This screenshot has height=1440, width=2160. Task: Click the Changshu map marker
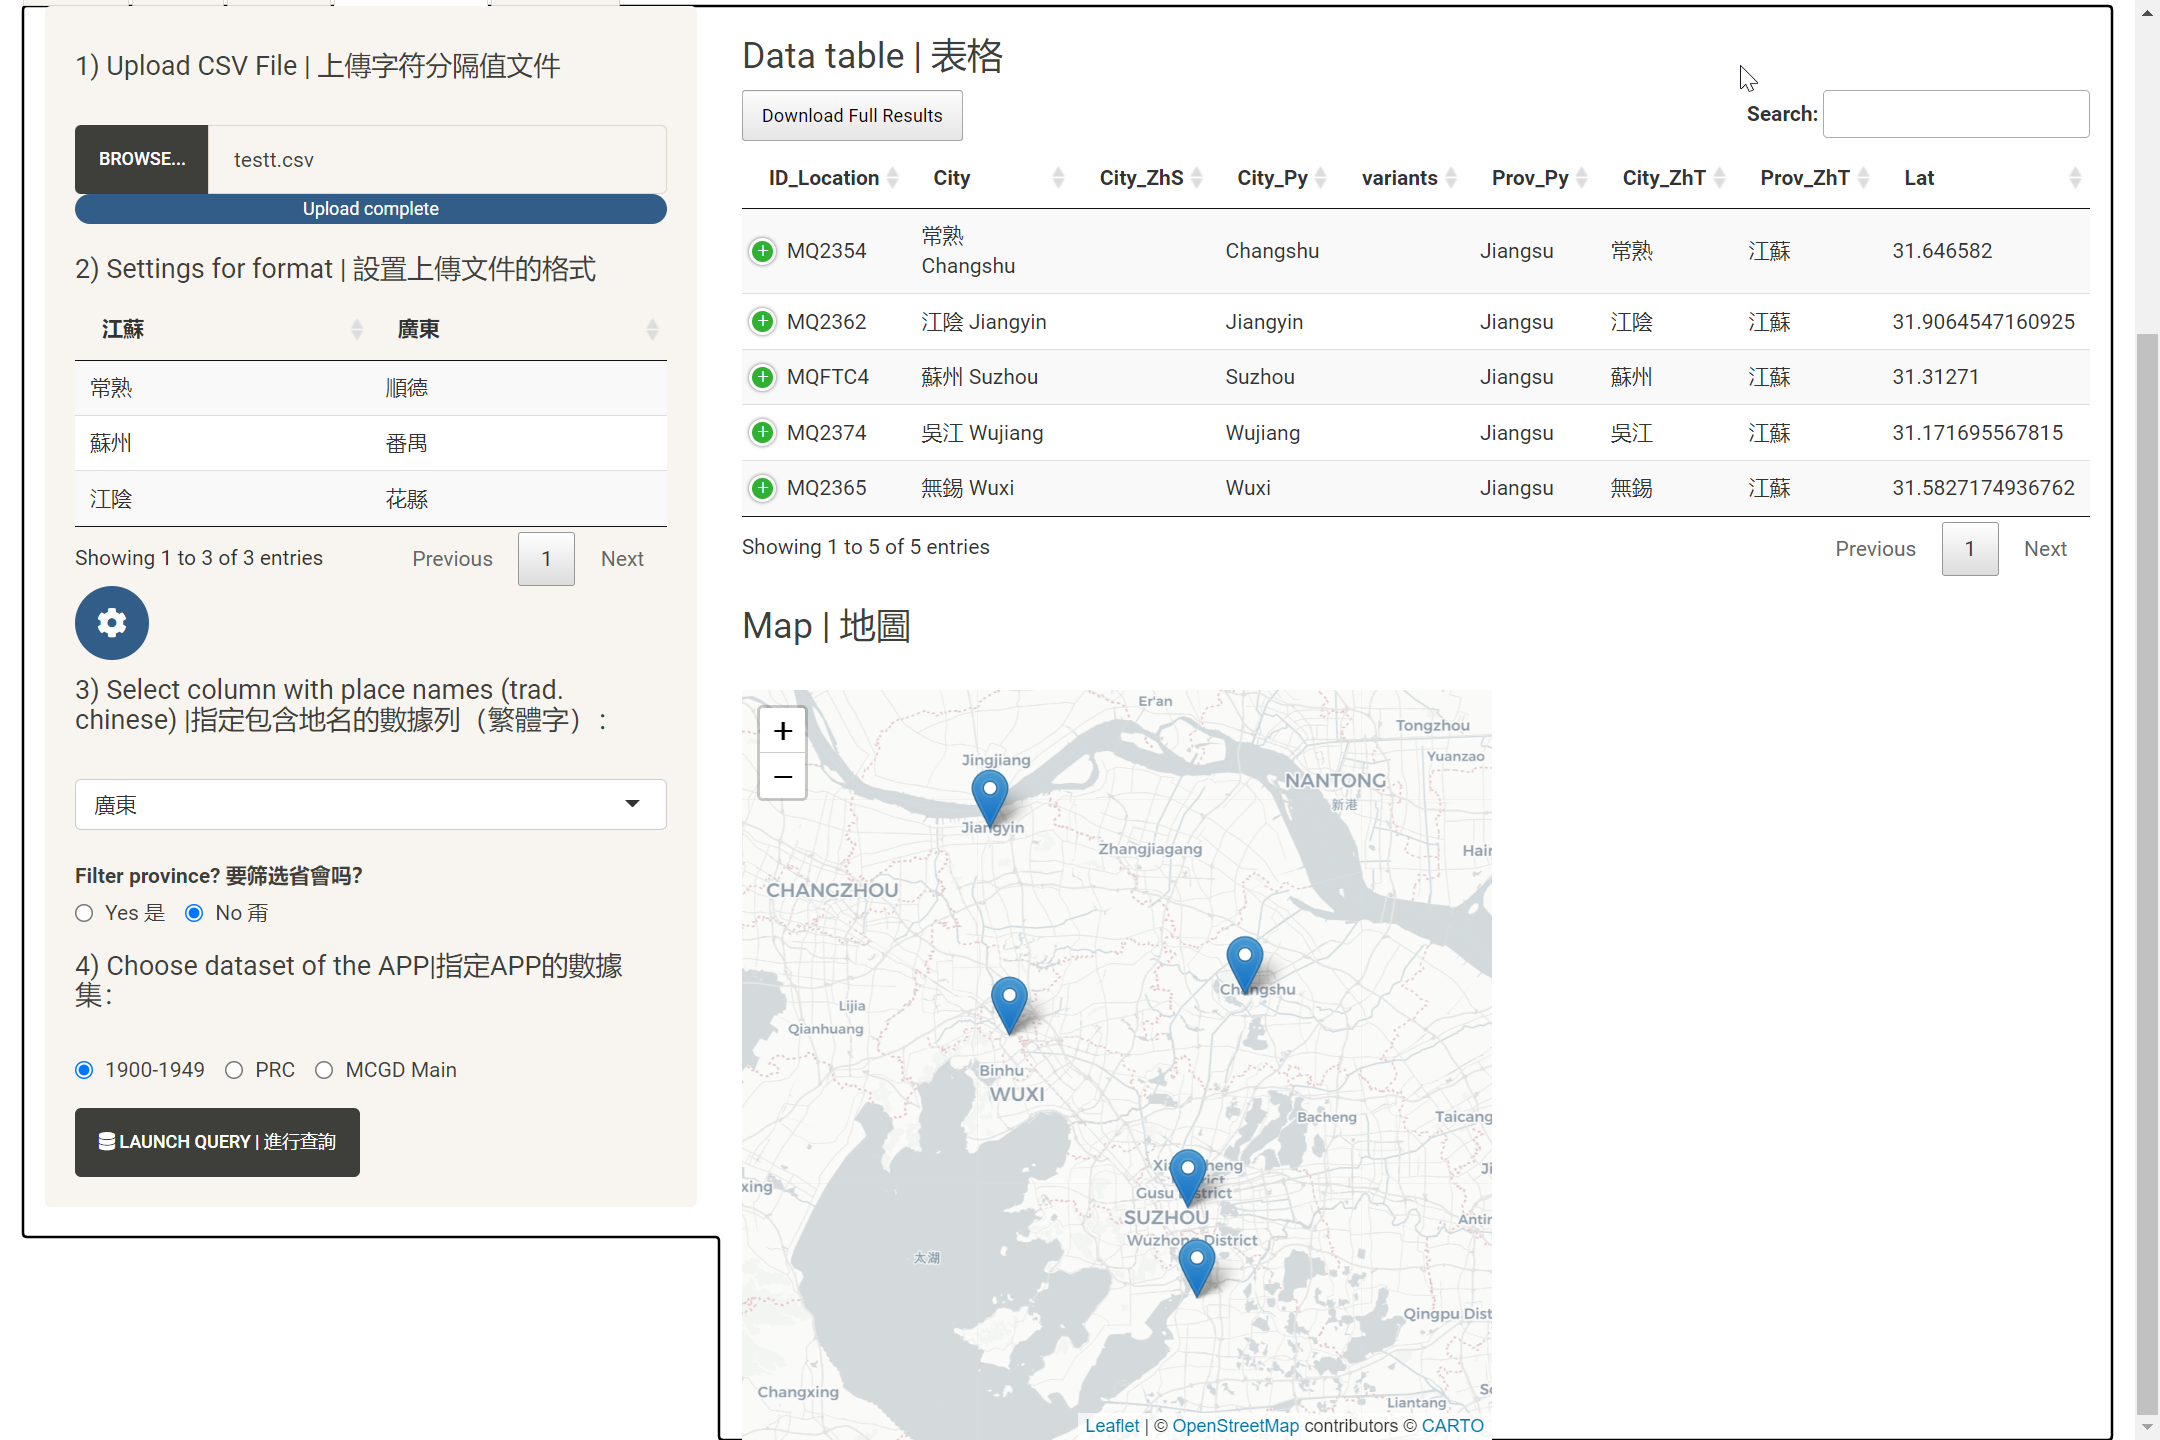pyautogui.click(x=1244, y=960)
